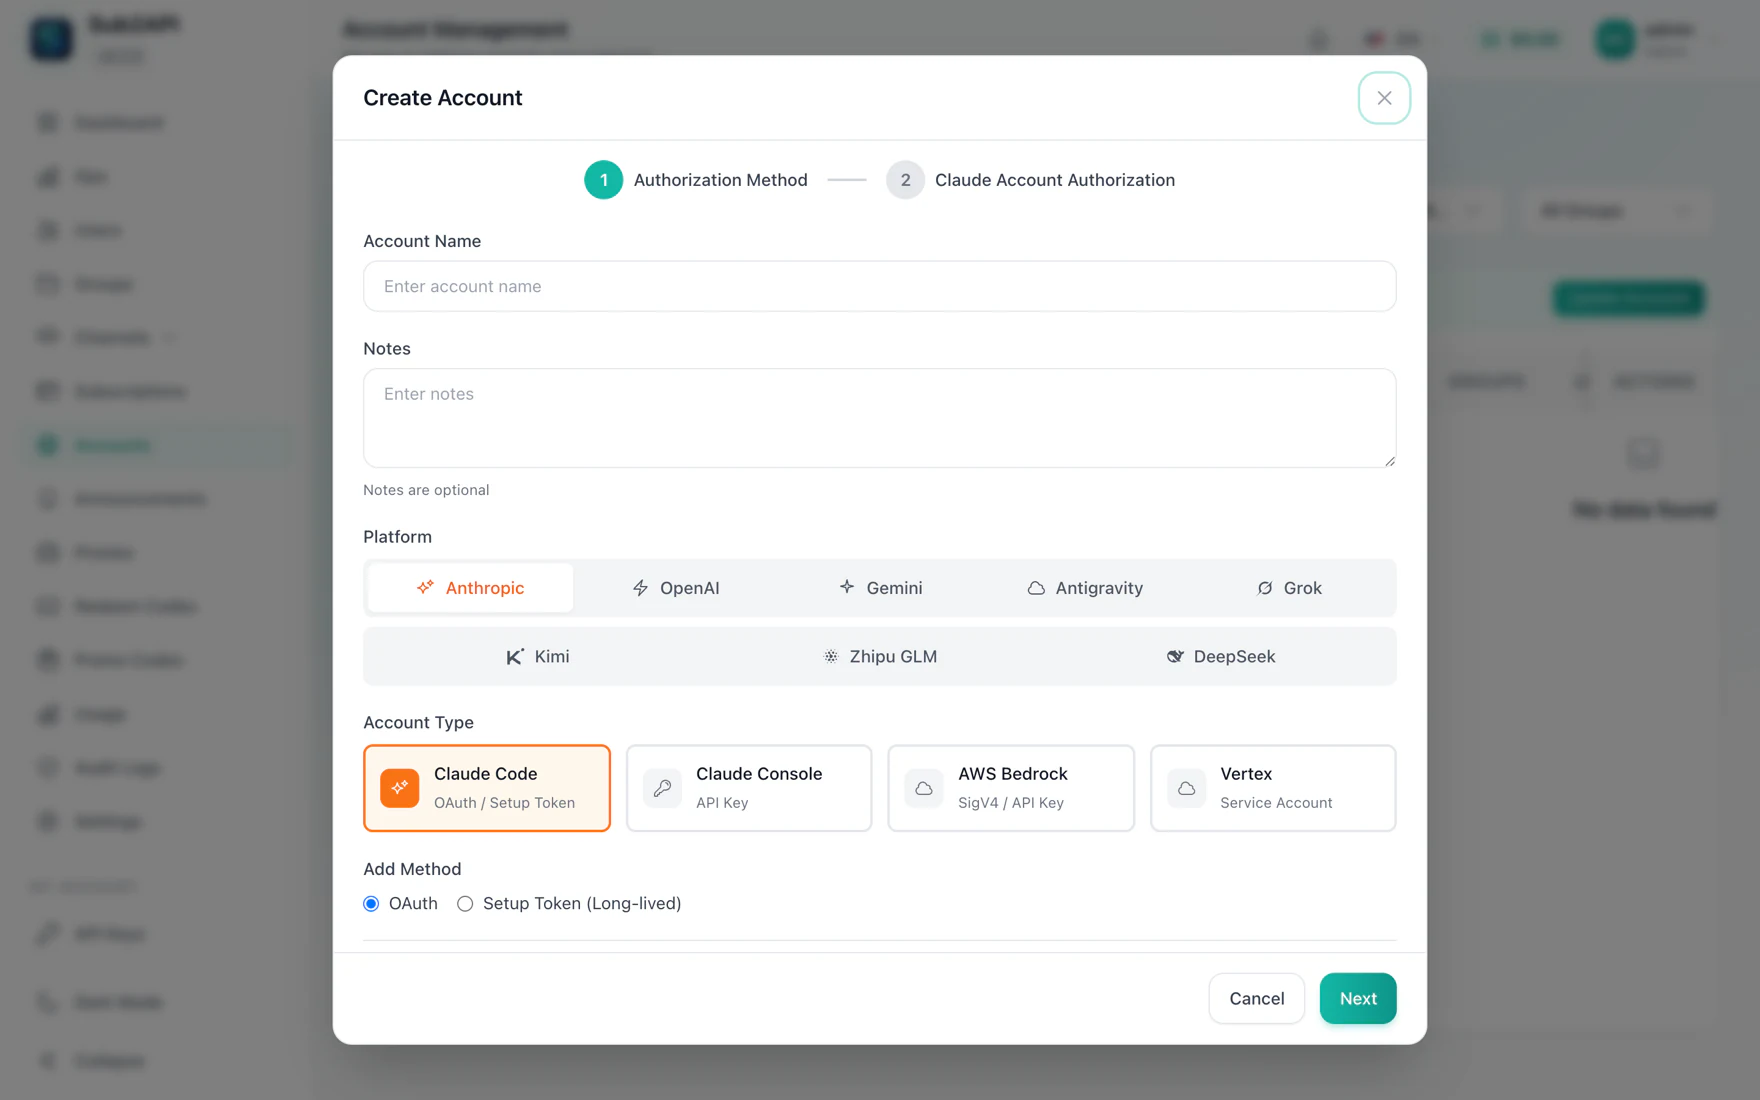Image resolution: width=1760 pixels, height=1100 pixels.
Task: Select the Anthropic platform tab
Action: (x=470, y=588)
